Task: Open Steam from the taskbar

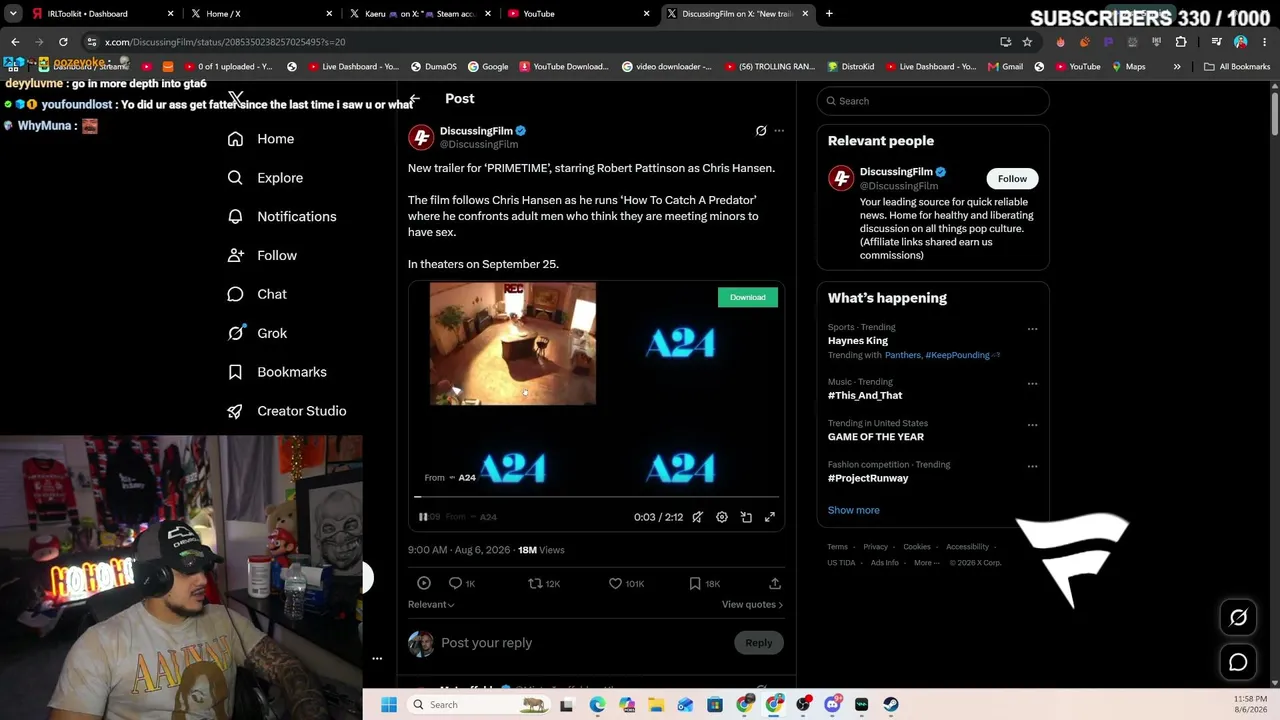Action: [x=891, y=705]
